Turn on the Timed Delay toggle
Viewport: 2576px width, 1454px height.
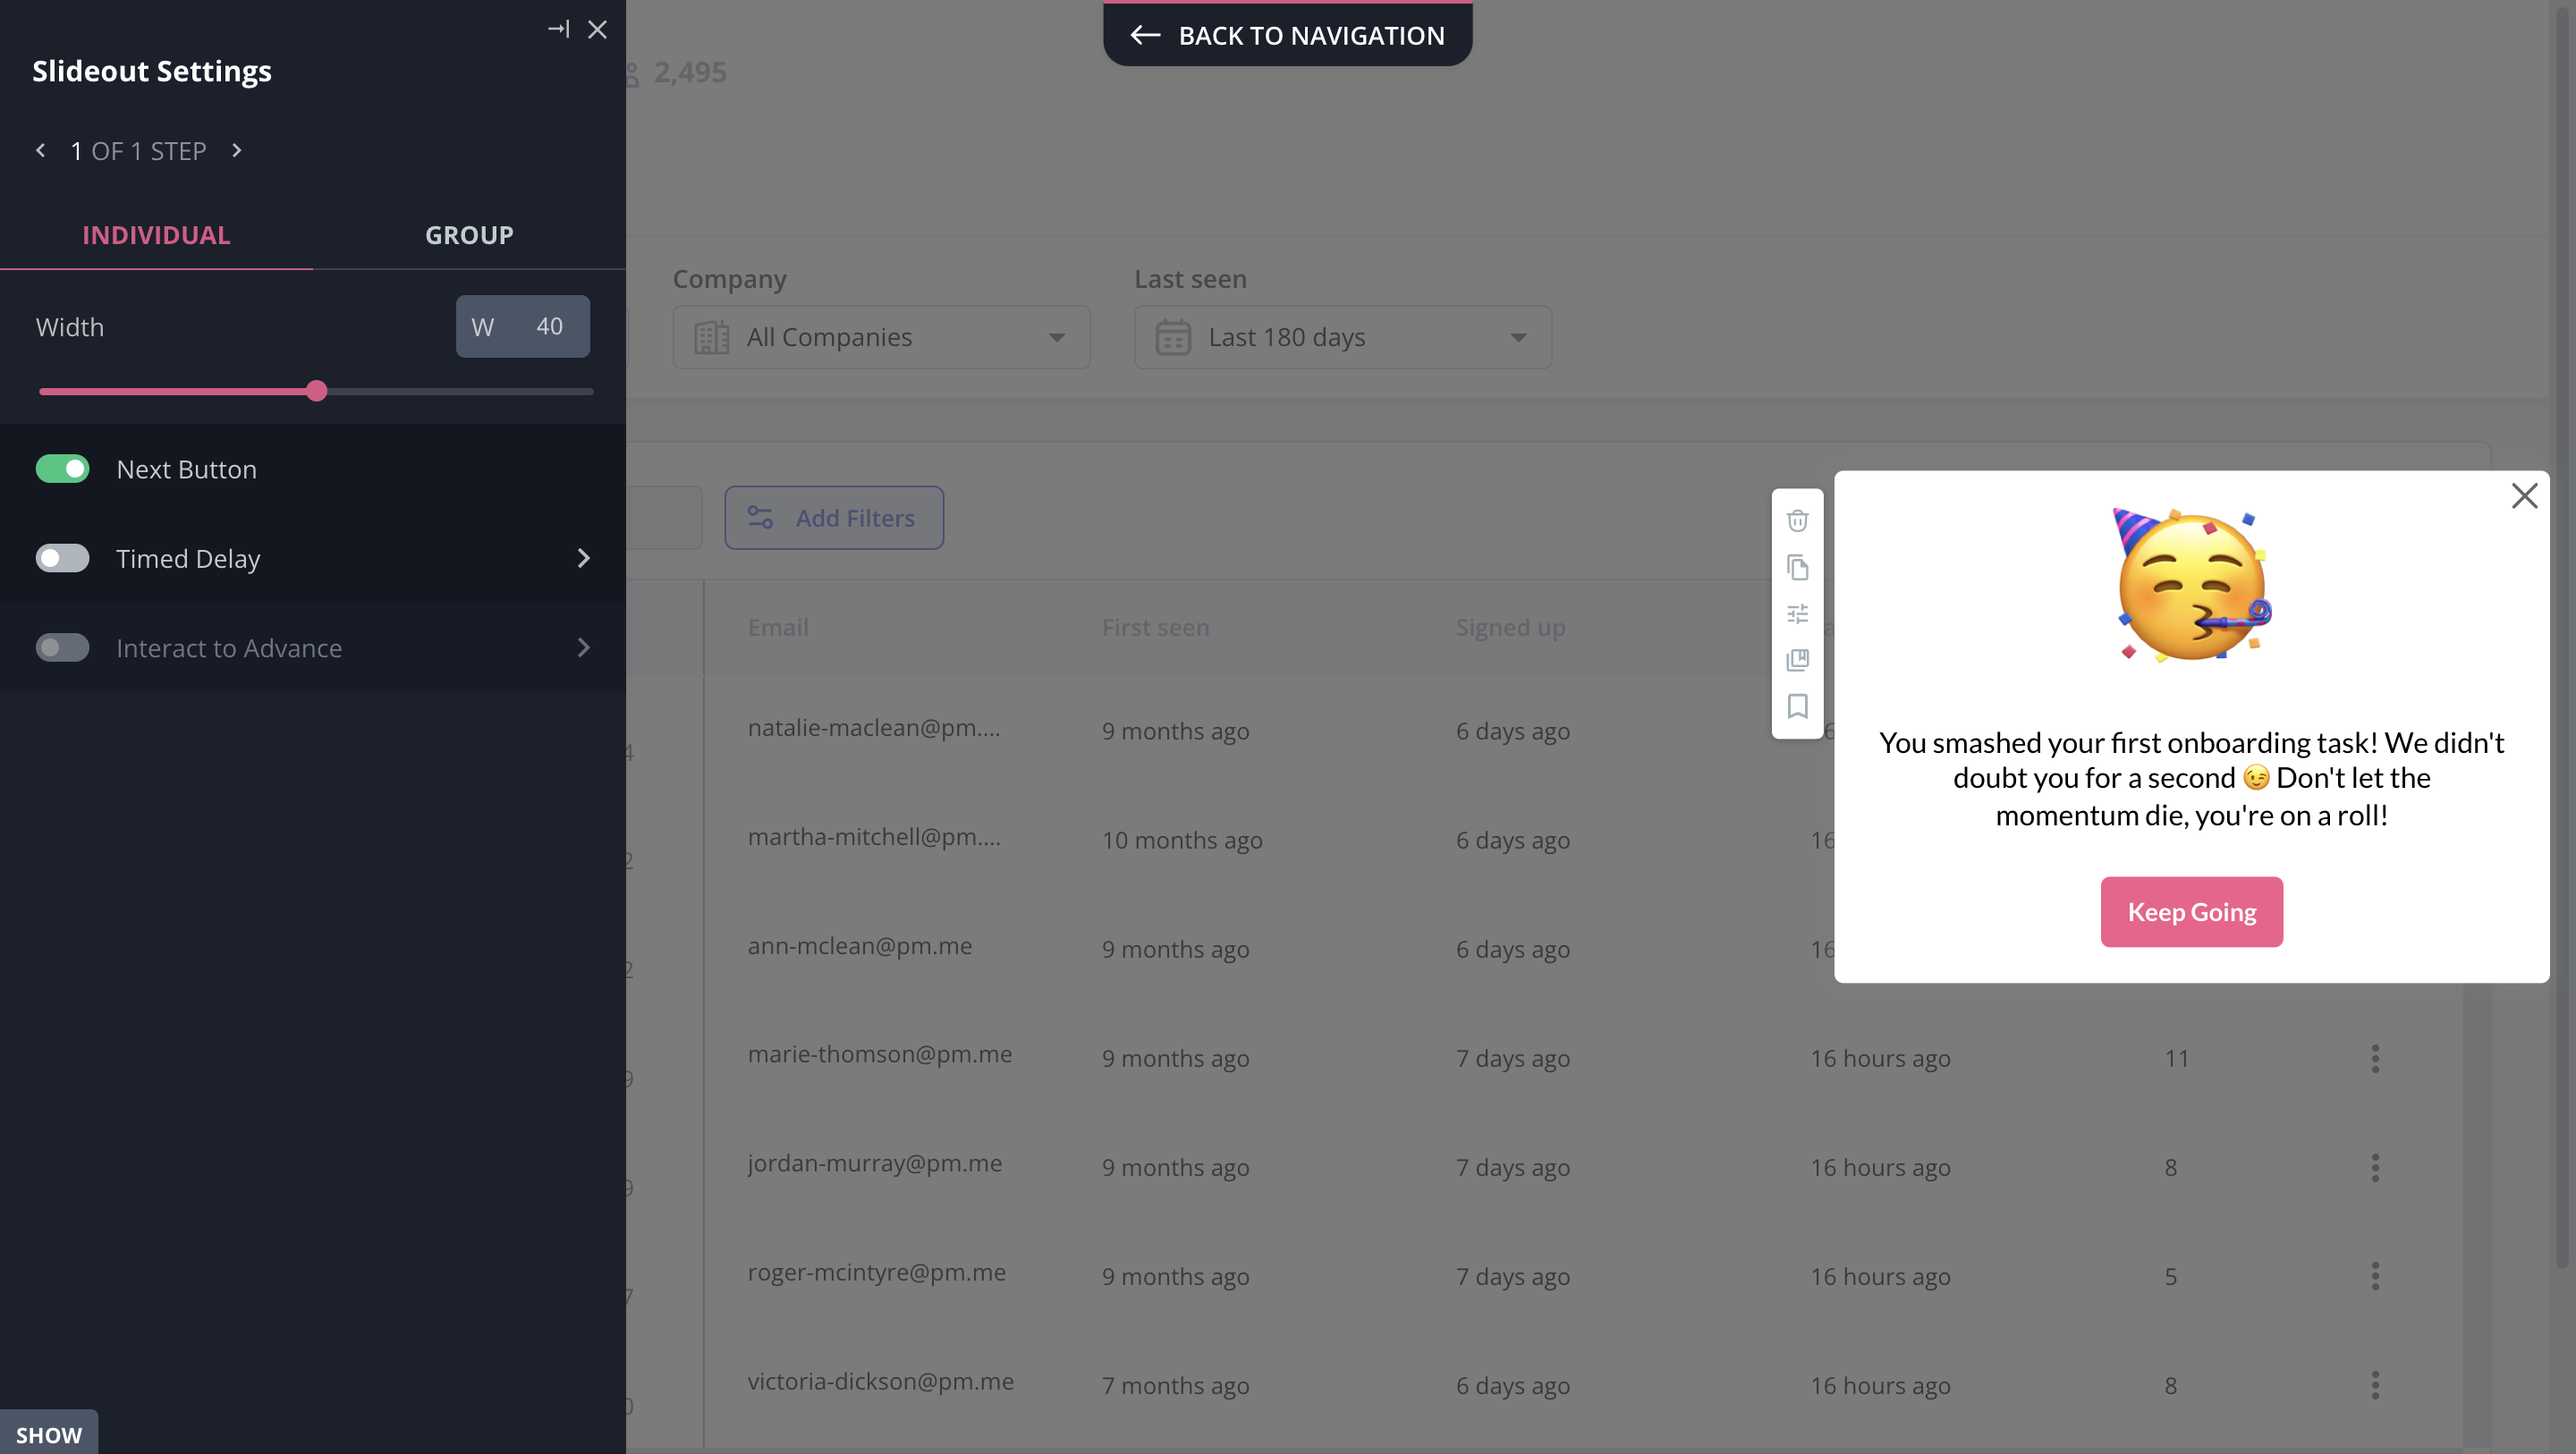pos(62,558)
